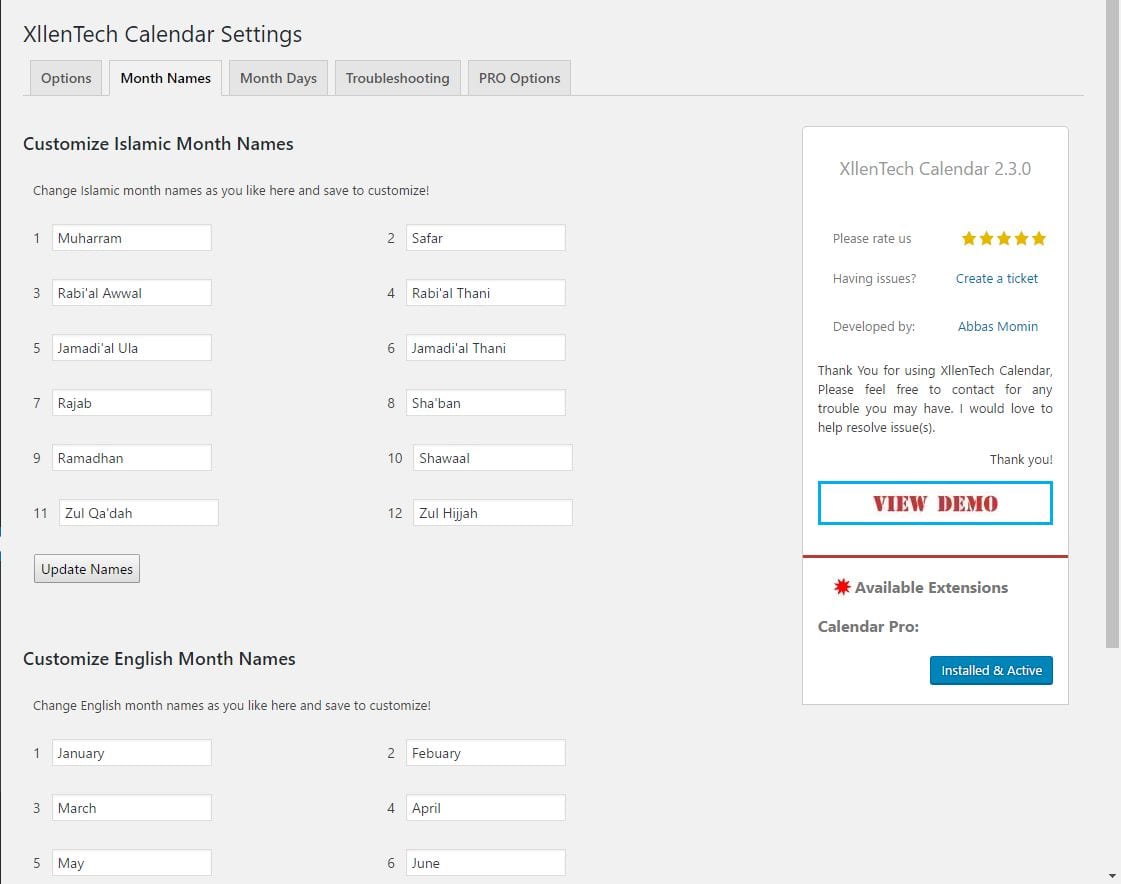Click the VIEW DEMO banner button
Image resolution: width=1121 pixels, height=884 pixels.
935,503
